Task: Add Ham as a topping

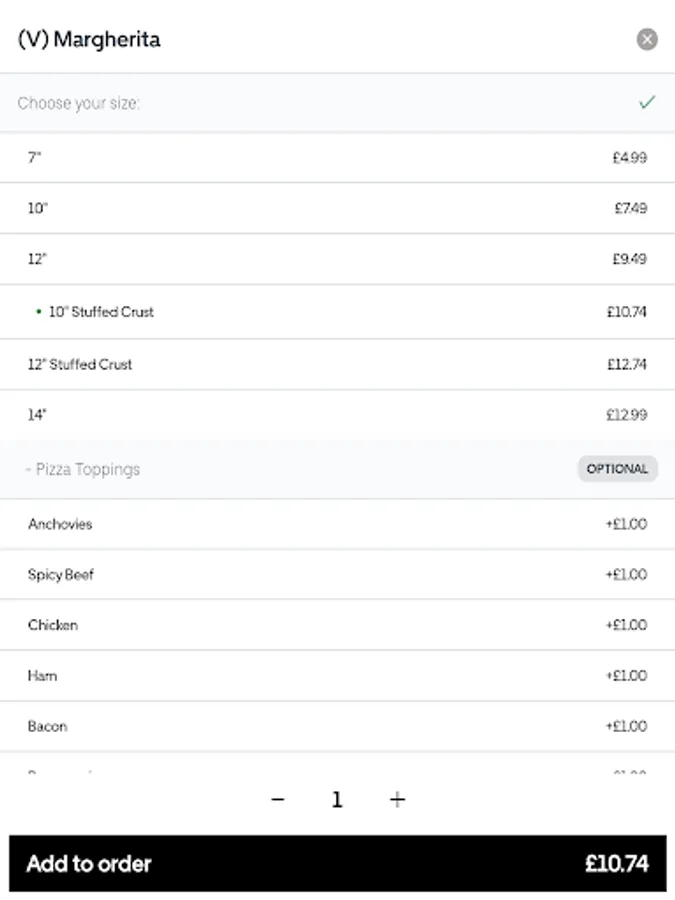Action: (x=337, y=676)
